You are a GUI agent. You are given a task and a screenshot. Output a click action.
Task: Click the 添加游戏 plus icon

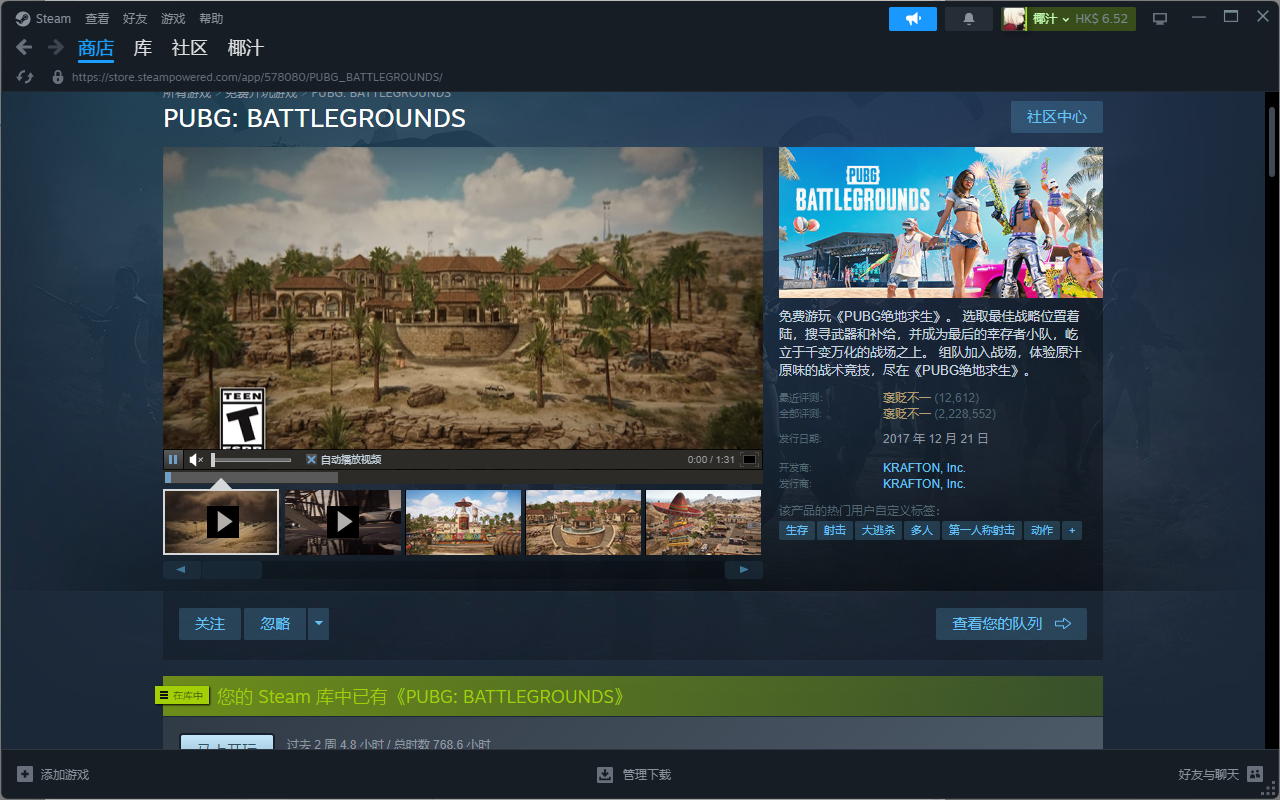coord(25,775)
